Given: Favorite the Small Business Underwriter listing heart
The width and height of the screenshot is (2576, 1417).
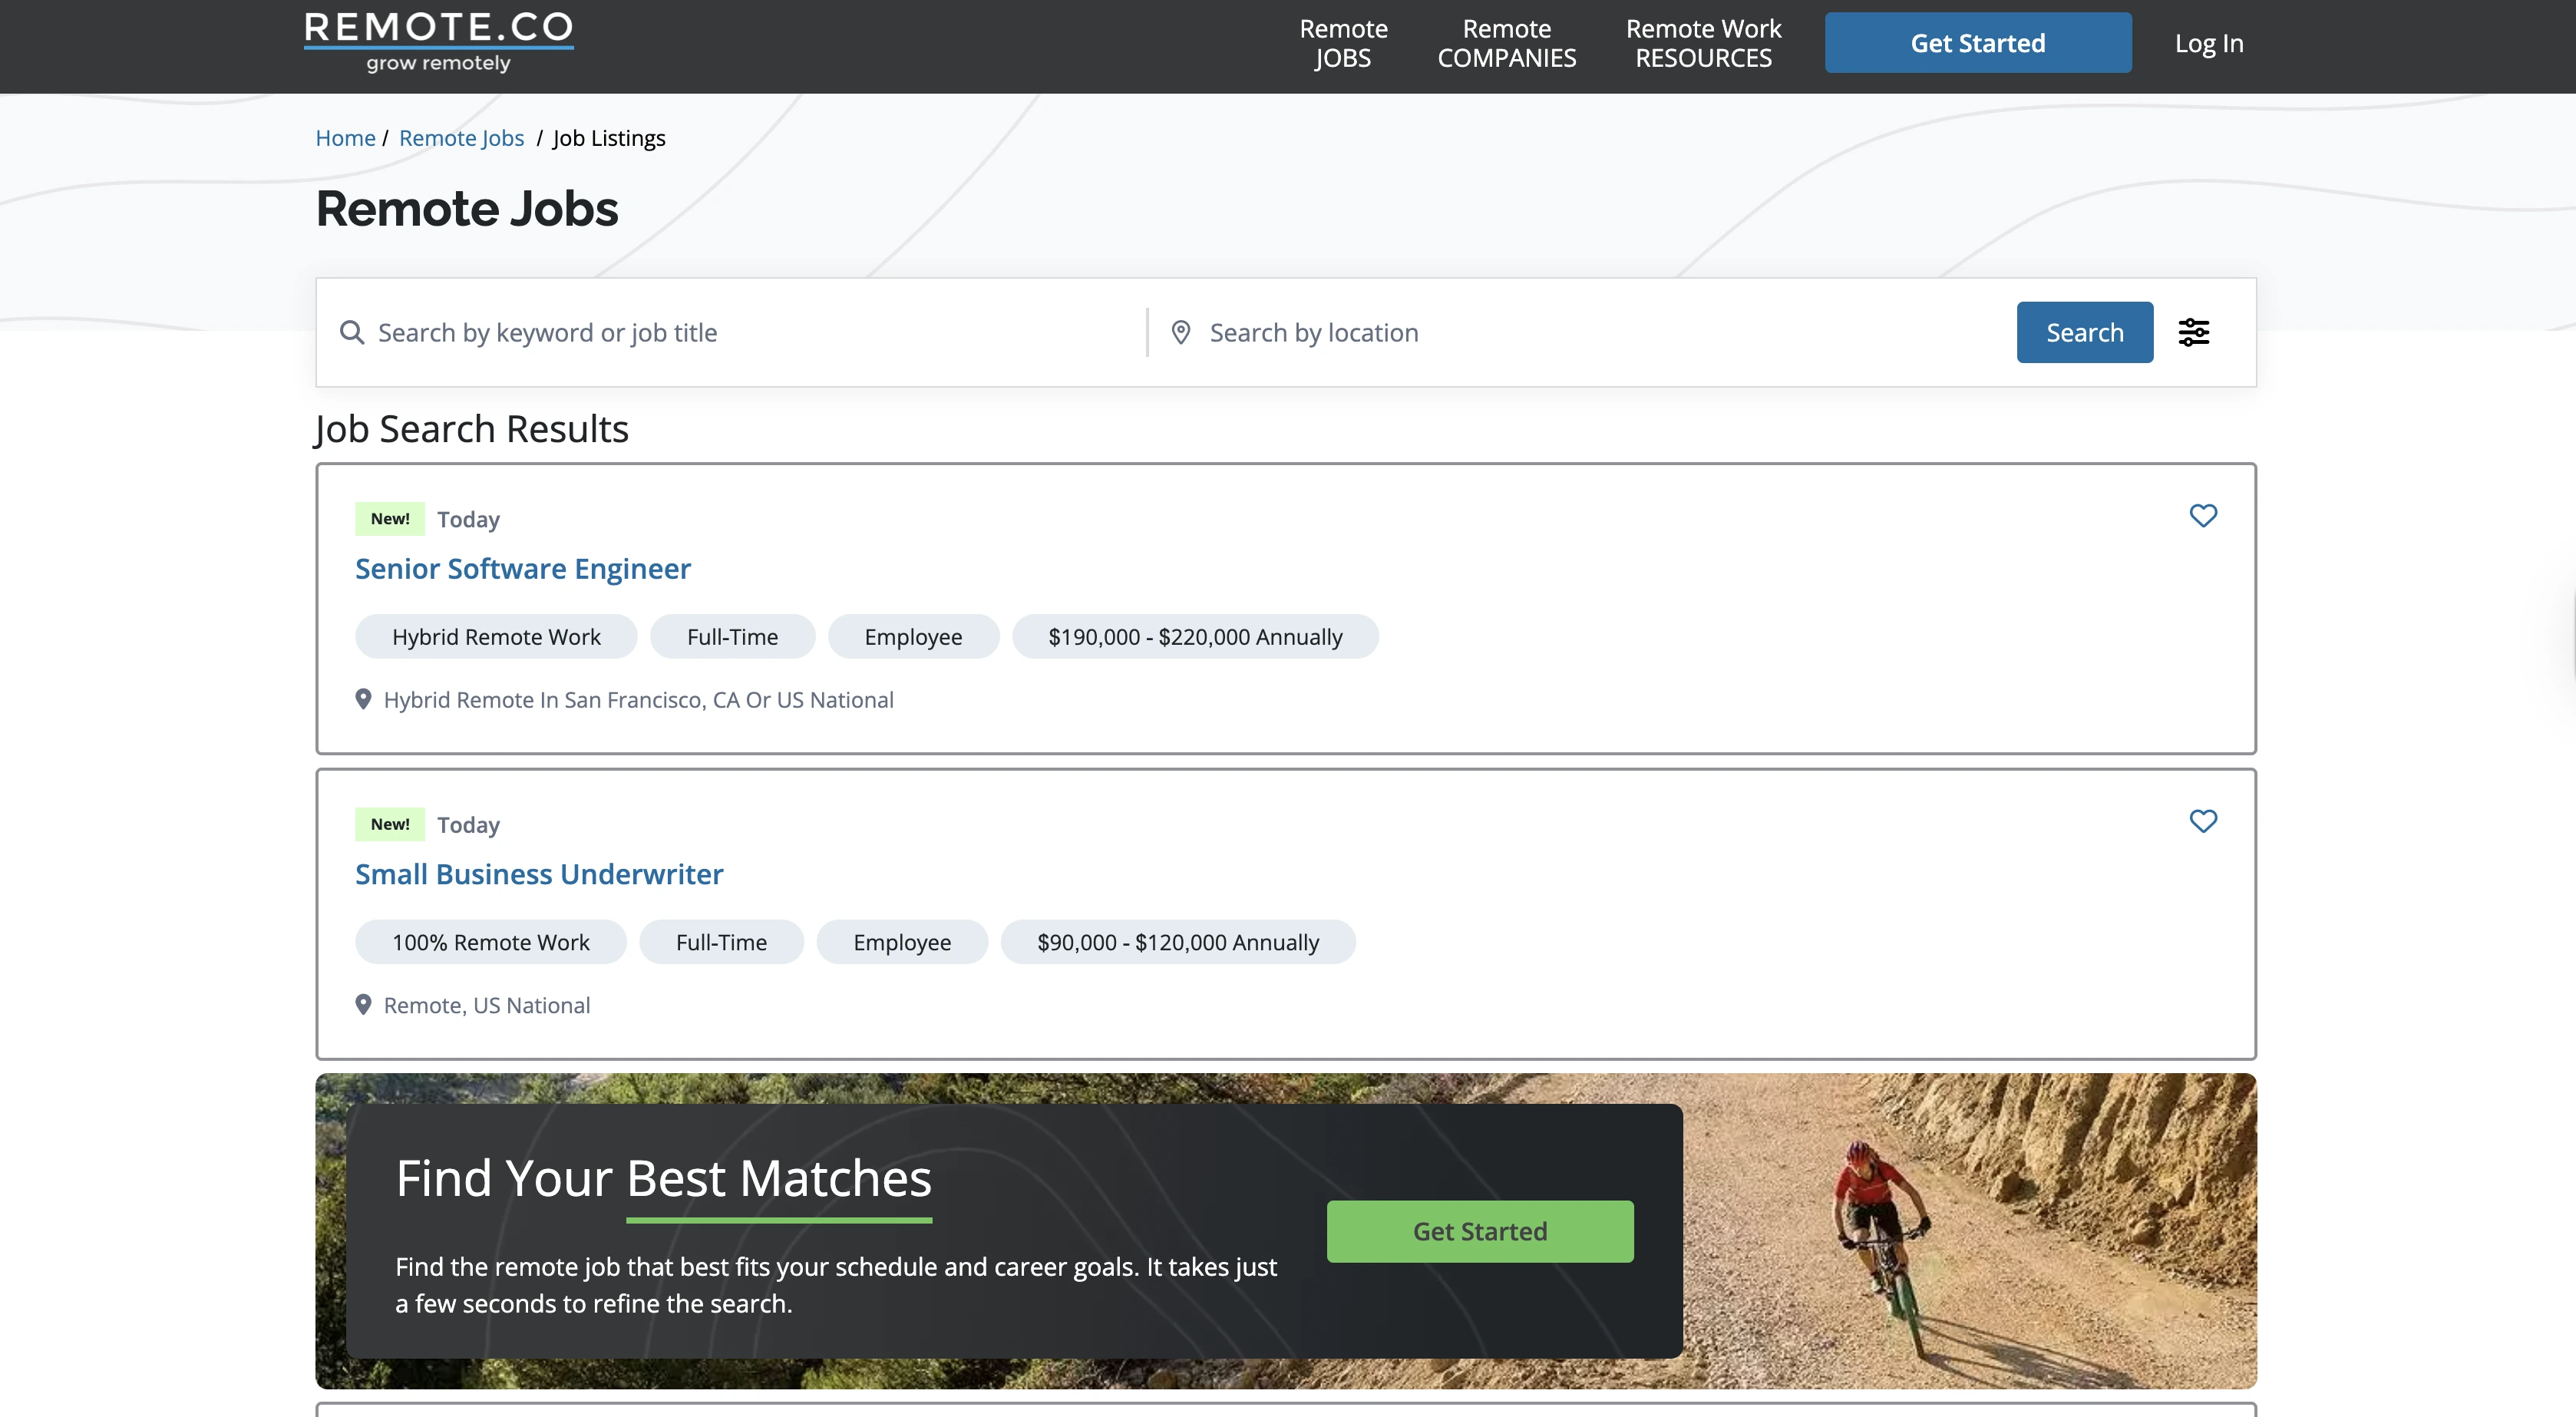Looking at the screenshot, I should (2203, 821).
